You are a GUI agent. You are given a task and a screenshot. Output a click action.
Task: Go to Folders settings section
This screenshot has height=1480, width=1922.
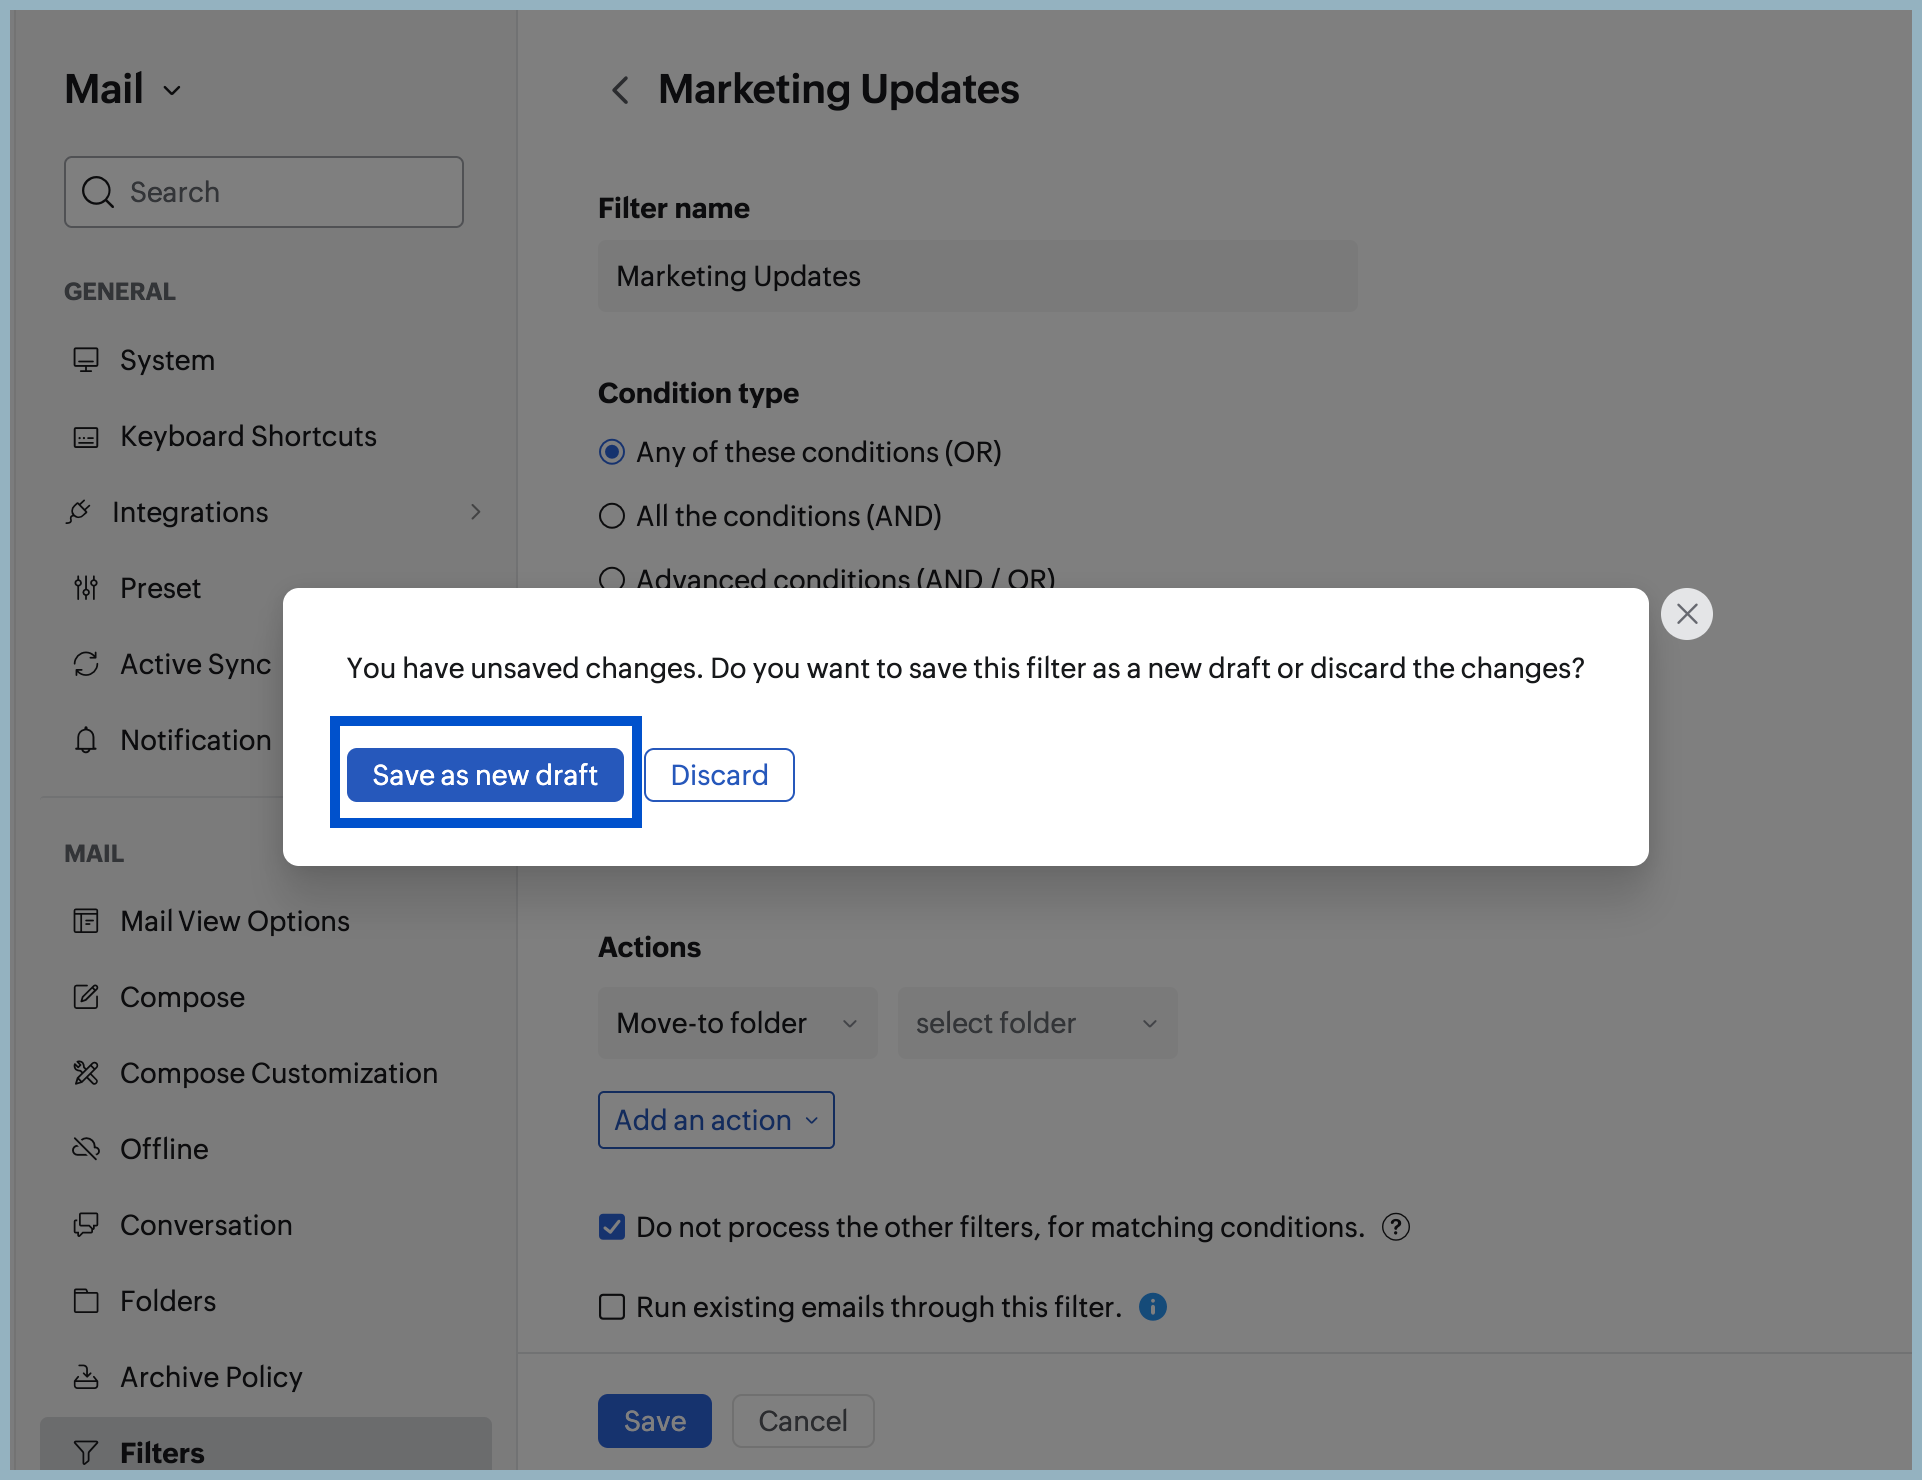(x=168, y=1301)
